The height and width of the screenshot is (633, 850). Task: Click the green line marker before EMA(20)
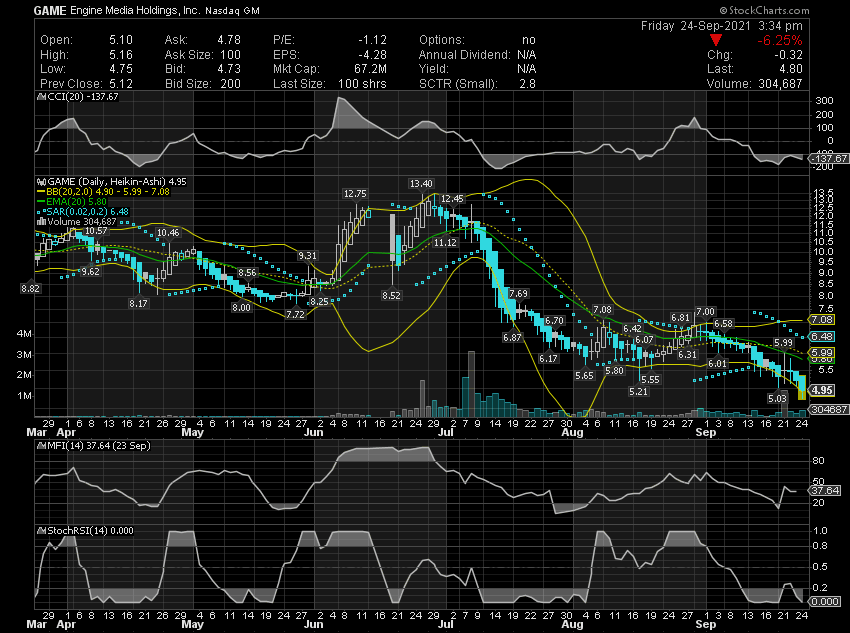point(41,202)
